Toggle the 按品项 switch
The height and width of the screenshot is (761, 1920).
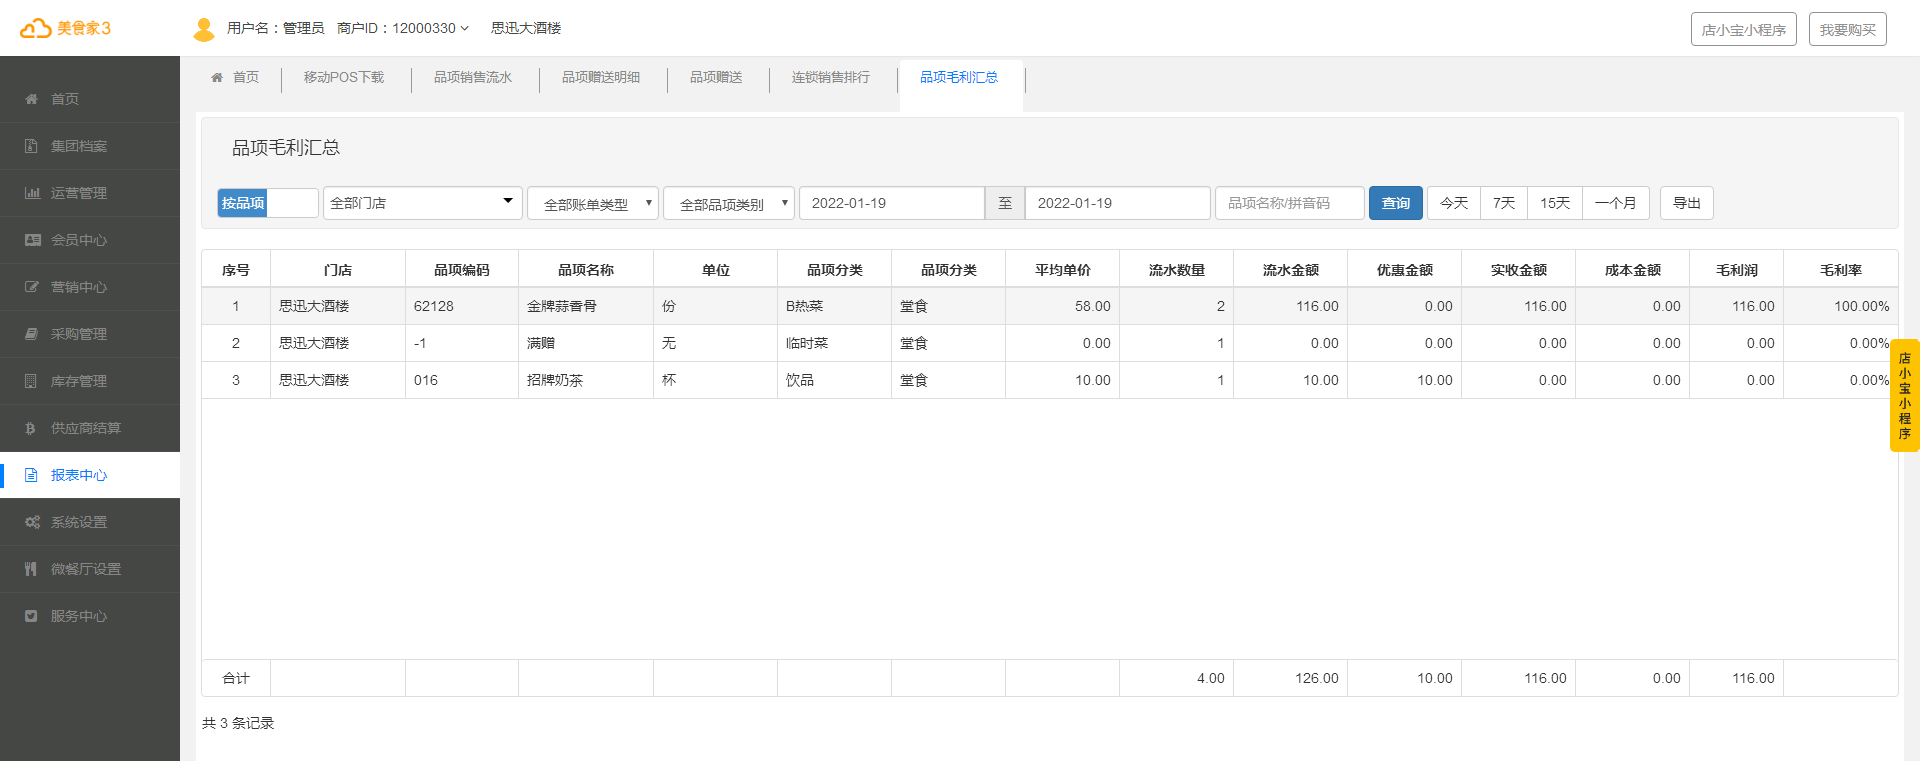pyautogui.click(x=268, y=203)
